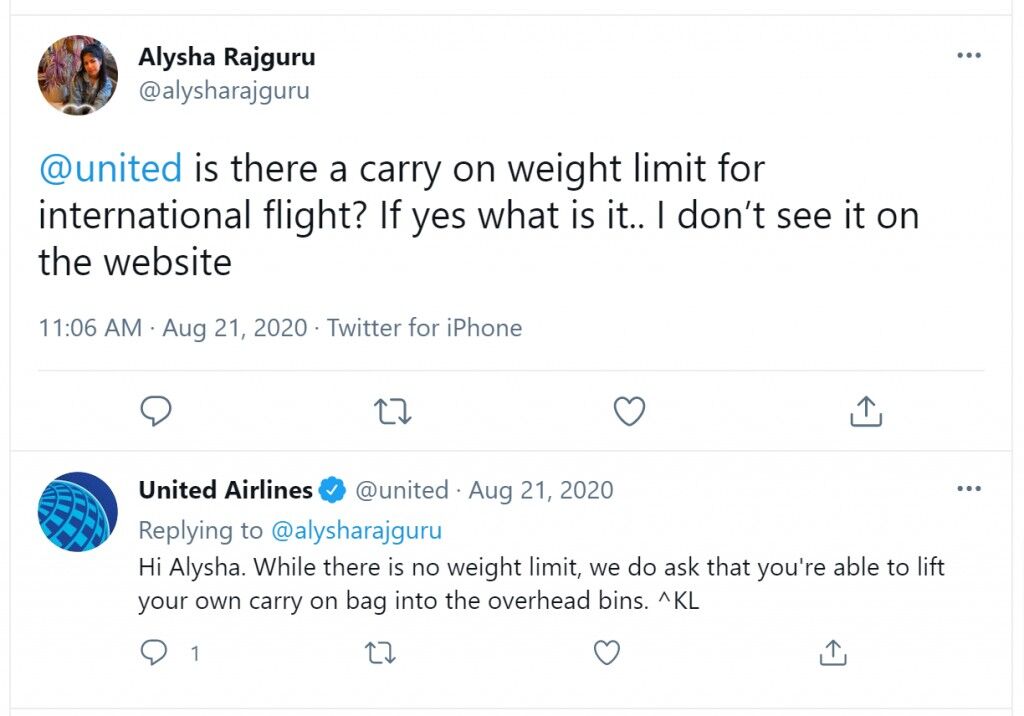
Task: Share Alysha Rajguru's tweet
Action: click(866, 411)
